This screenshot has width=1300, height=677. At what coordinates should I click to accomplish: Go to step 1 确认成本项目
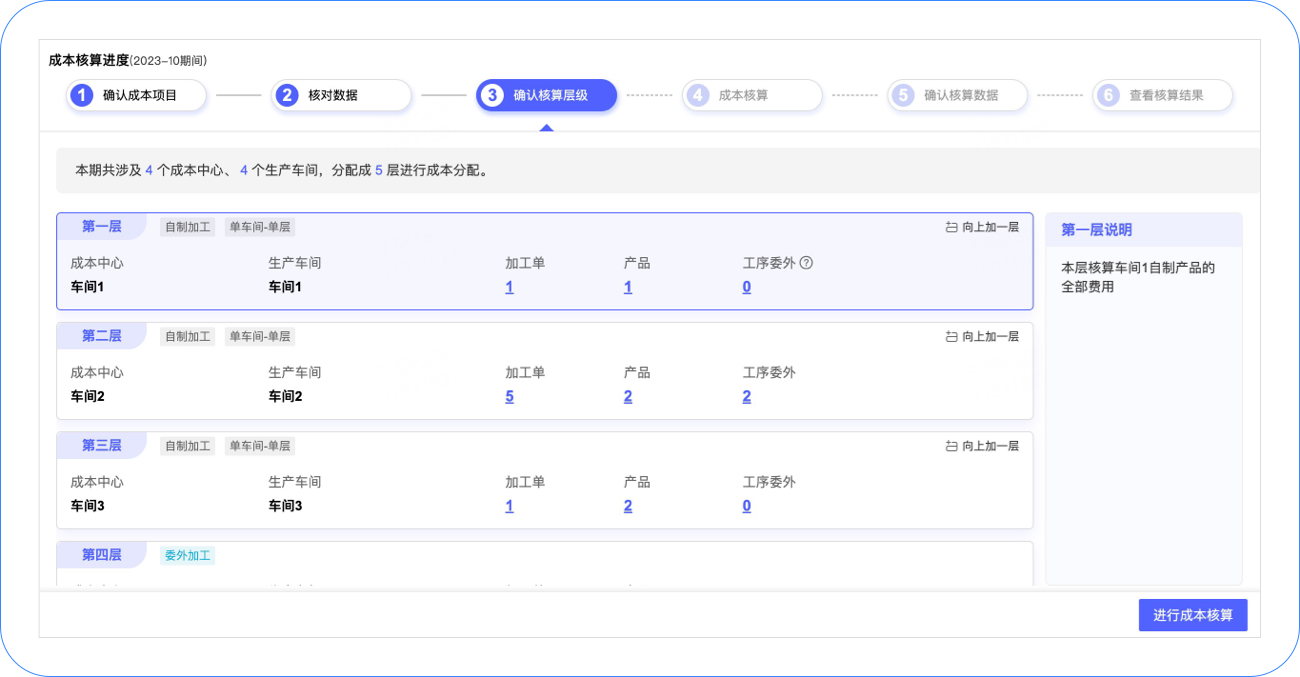tap(137, 95)
